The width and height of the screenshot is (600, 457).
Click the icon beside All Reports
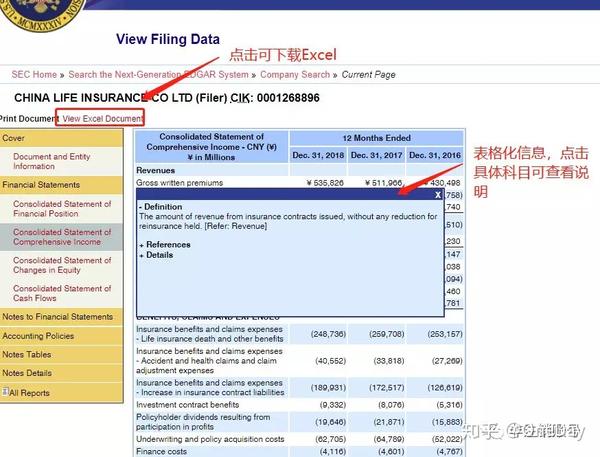point(5,391)
